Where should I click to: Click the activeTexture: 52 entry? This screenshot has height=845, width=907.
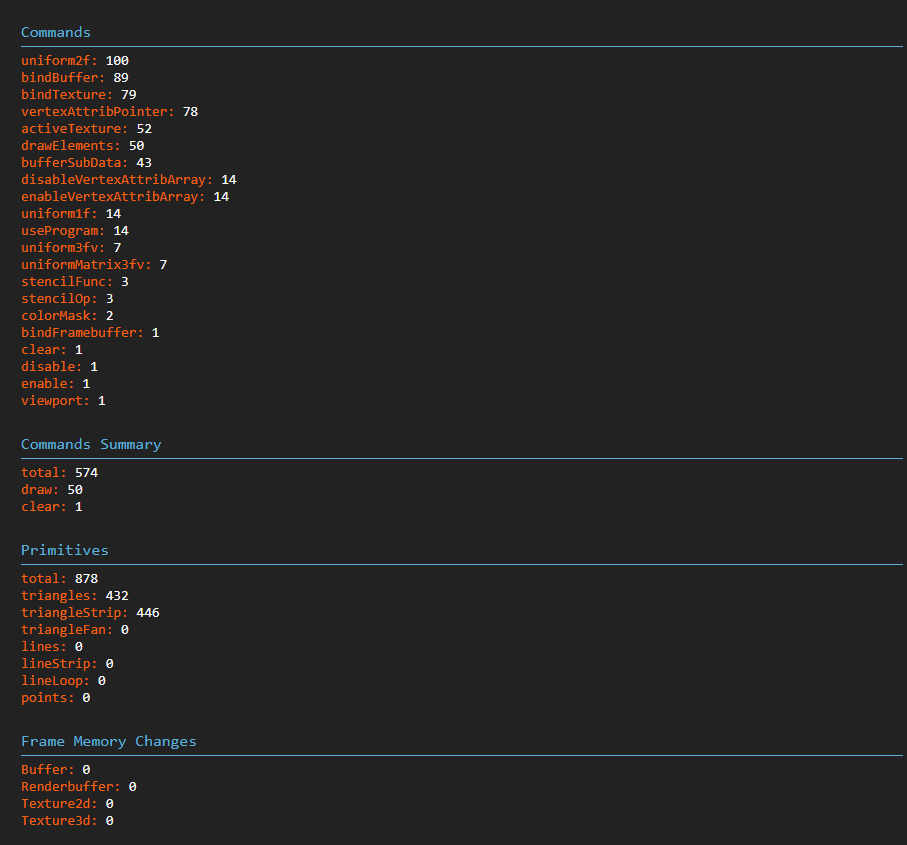86,128
